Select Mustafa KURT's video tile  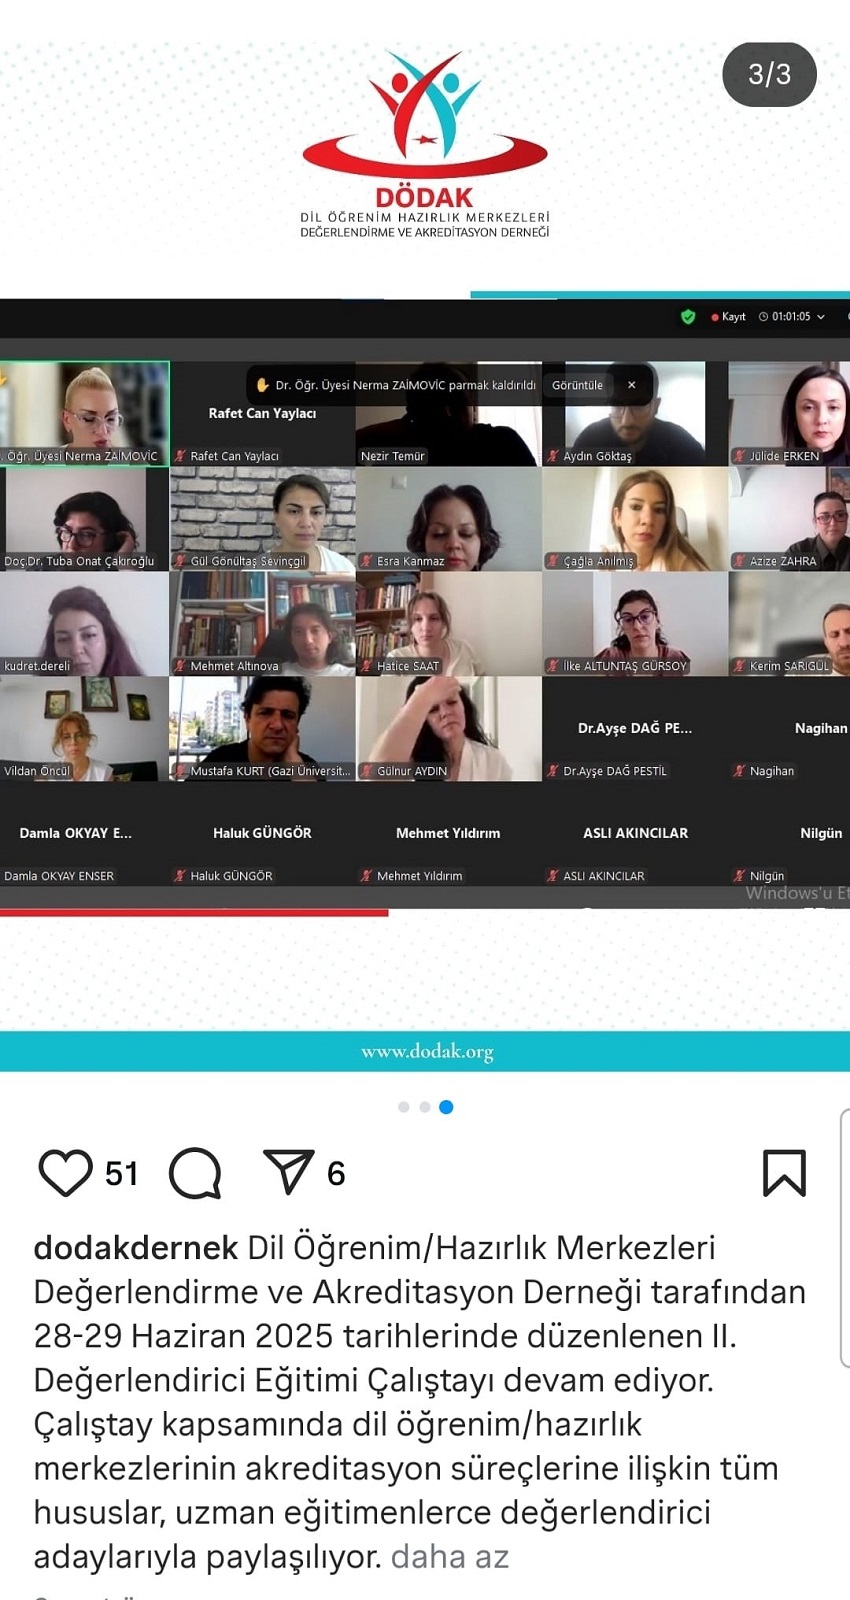click(x=263, y=729)
